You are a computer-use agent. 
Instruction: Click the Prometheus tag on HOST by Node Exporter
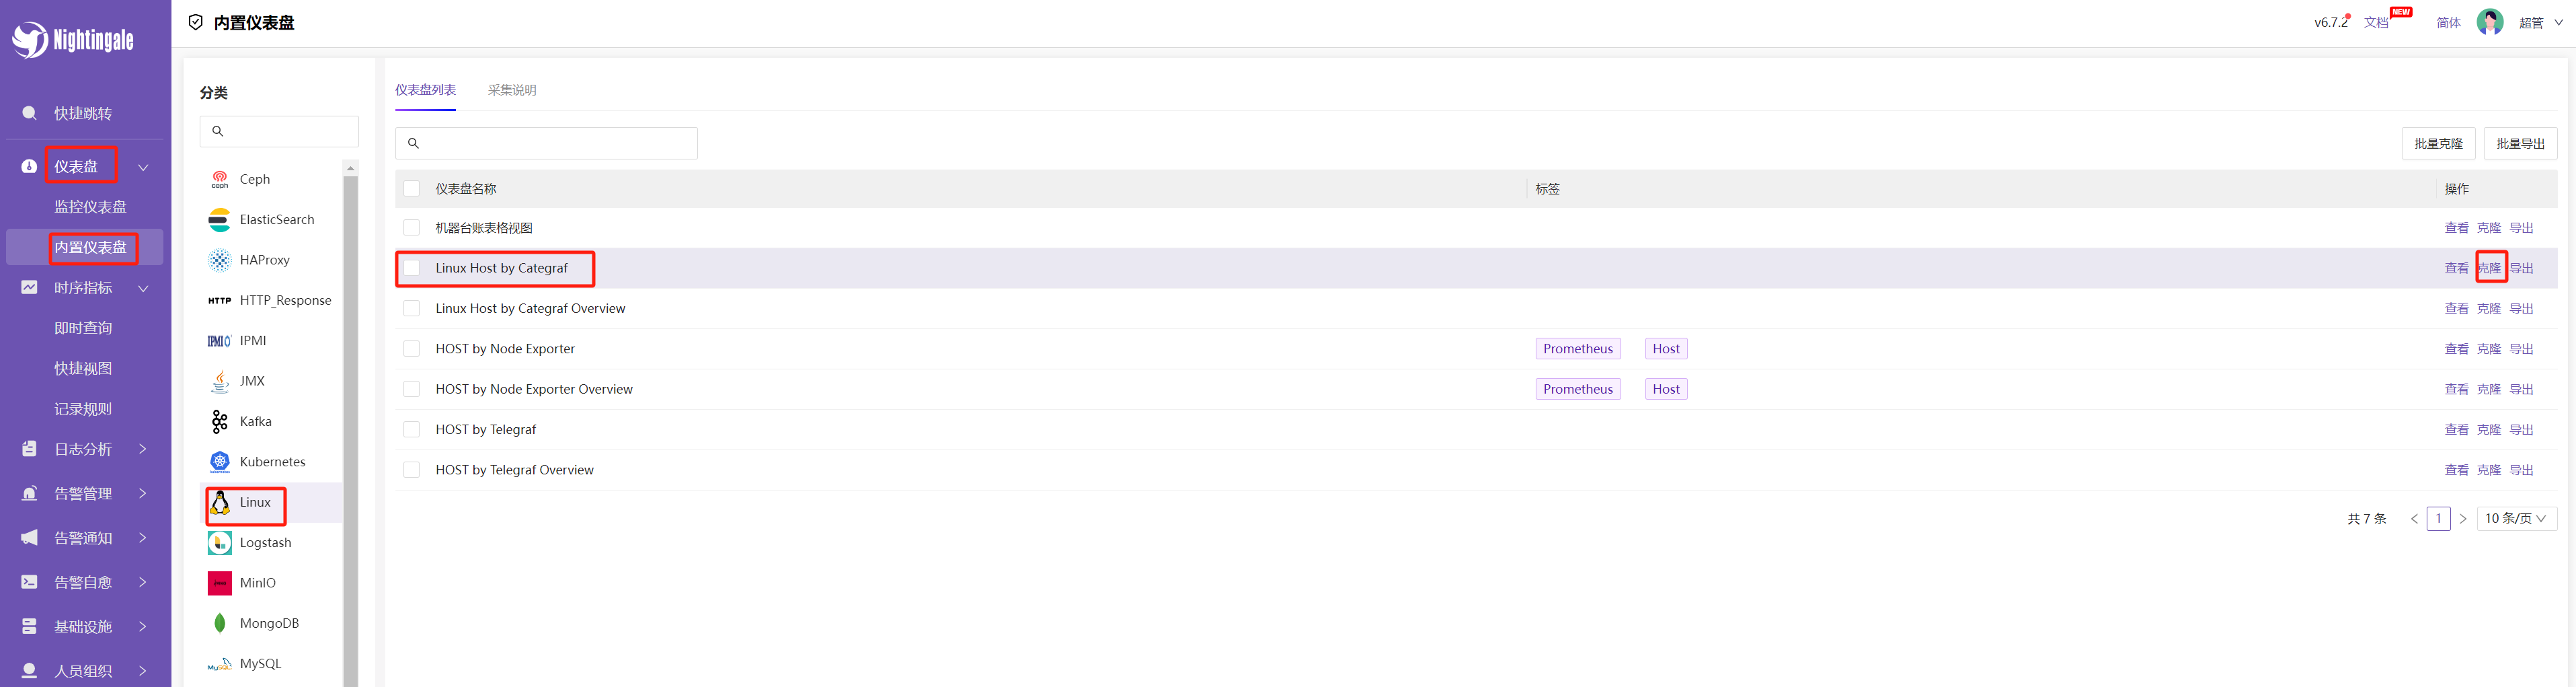coord(1577,349)
